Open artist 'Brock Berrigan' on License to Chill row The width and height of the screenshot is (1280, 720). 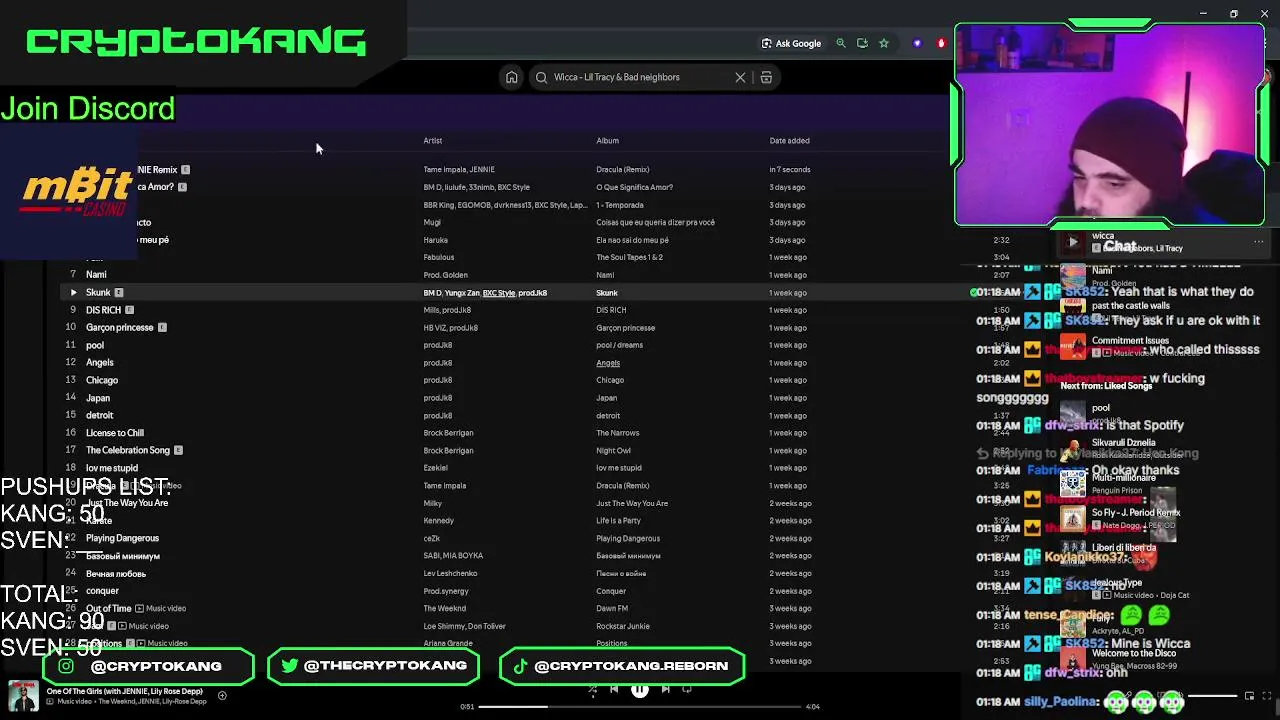tap(448, 433)
